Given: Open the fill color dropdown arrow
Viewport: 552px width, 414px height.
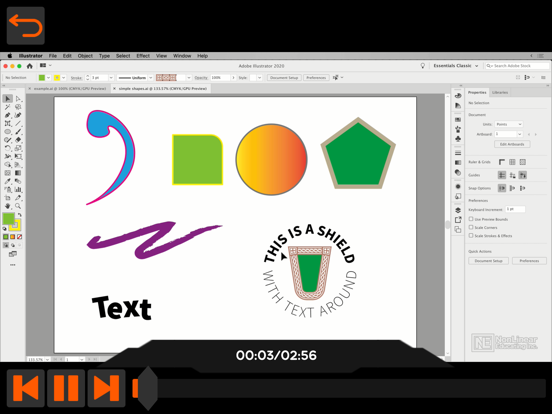Looking at the screenshot, I should pos(49,78).
